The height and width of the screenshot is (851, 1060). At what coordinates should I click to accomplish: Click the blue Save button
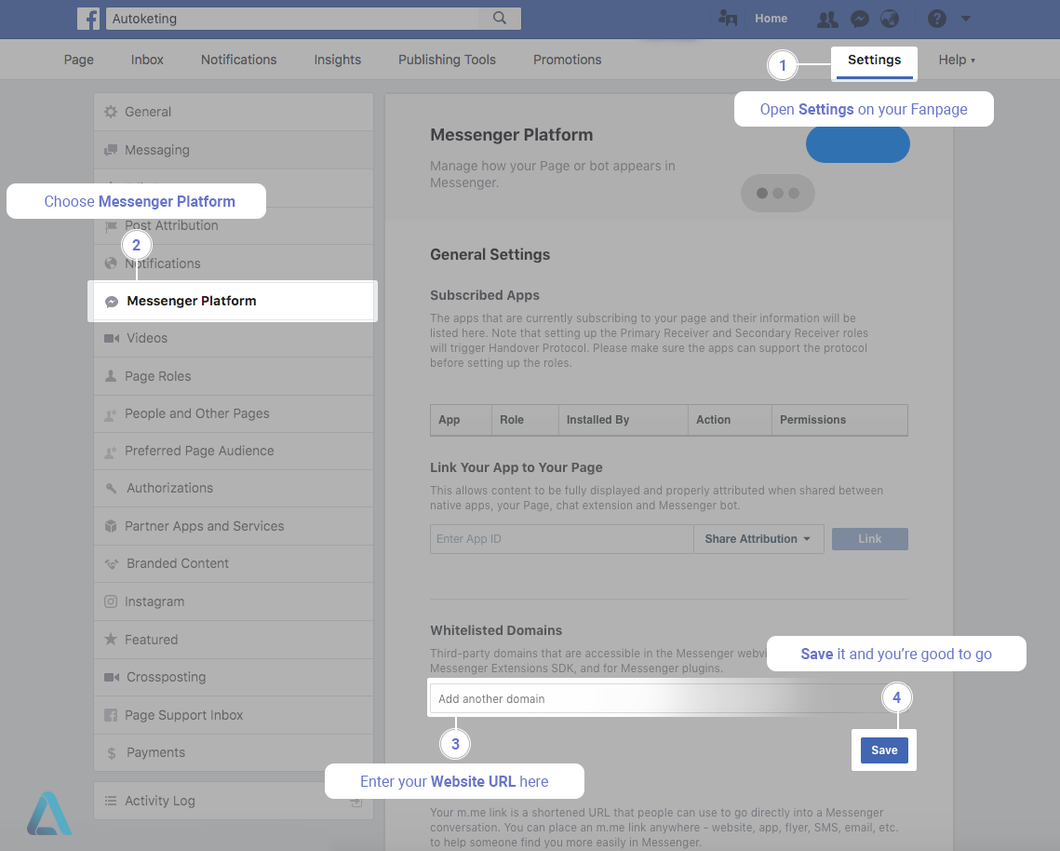(884, 751)
